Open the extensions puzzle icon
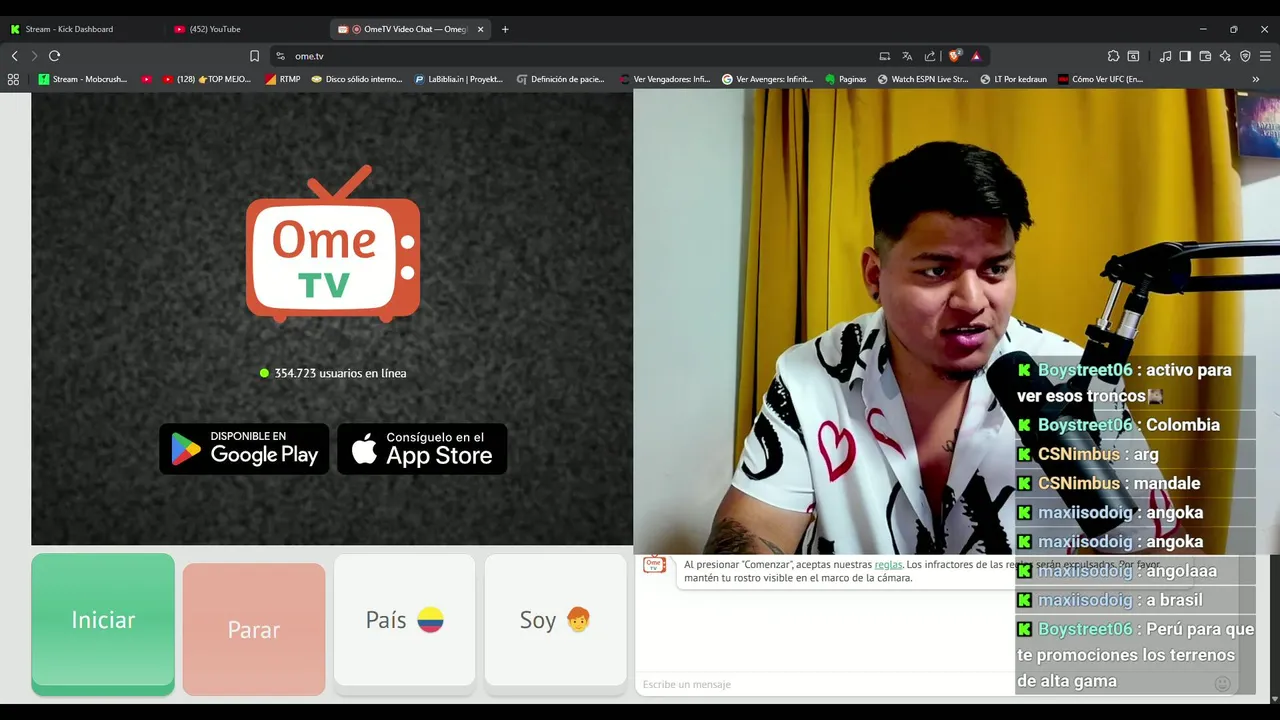This screenshot has height=720, width=1280. tap(1113, 56)
